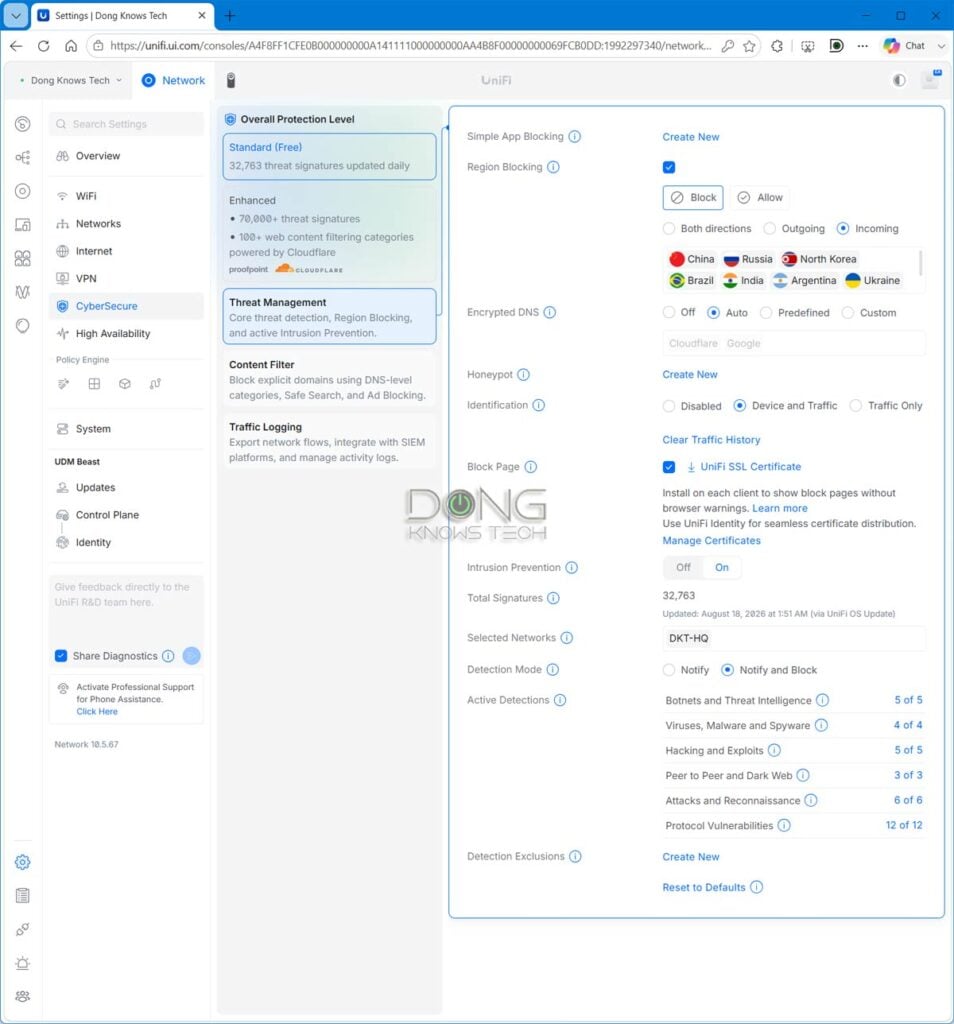This screenshot has width=954, height=1024.
Task: Open the Copilot Chat dropdown arrow
Action: coord(941,46)
